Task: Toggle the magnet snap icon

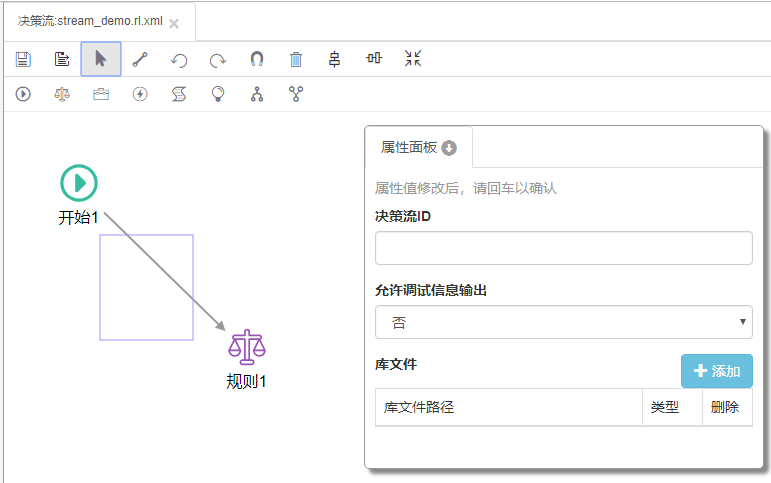Action: coord(257,59)
